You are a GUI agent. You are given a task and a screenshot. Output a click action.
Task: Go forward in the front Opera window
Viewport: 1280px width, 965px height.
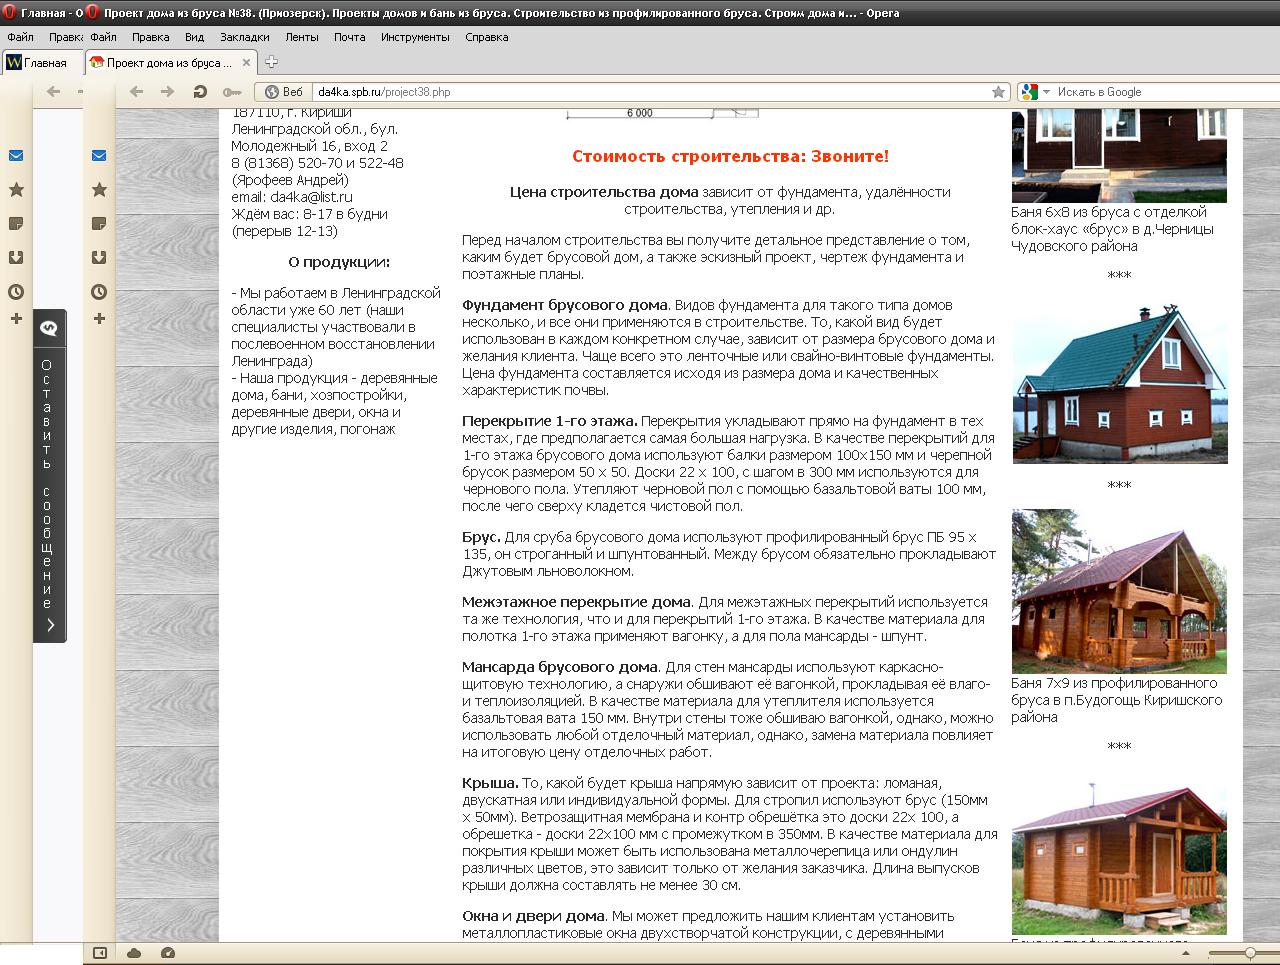click(x=168, y=92)
